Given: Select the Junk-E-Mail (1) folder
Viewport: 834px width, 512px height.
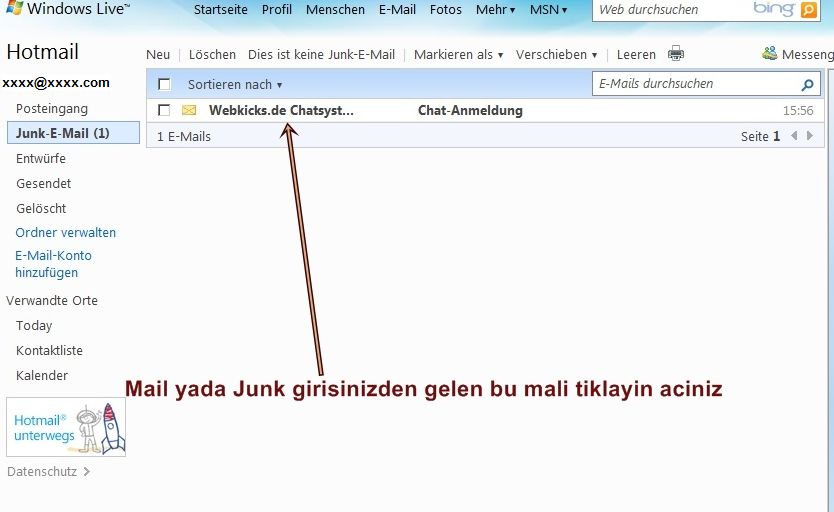Looking at the screenshot, I should coord(73,133).
